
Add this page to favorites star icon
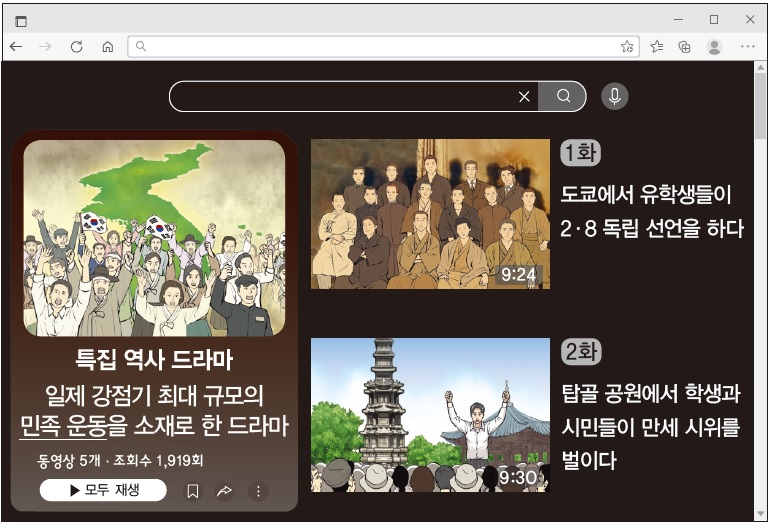tap(627, 47)
